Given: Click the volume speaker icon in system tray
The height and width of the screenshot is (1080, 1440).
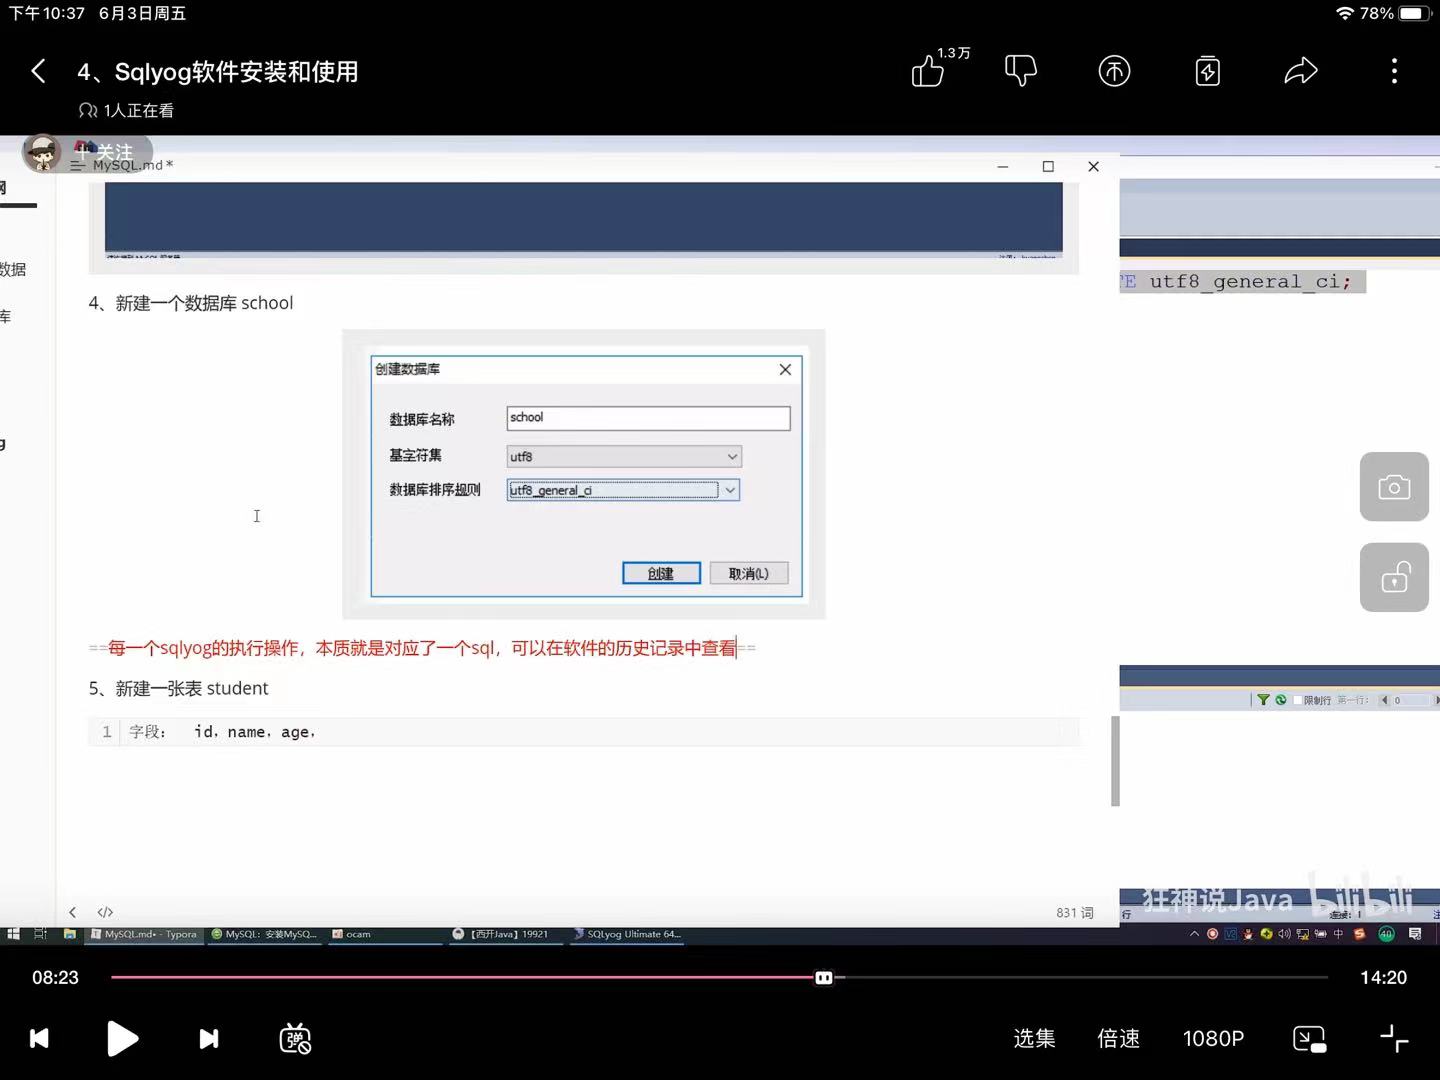Looking at the screenshot, I should pyautogui.click(x=1284, y=934).
